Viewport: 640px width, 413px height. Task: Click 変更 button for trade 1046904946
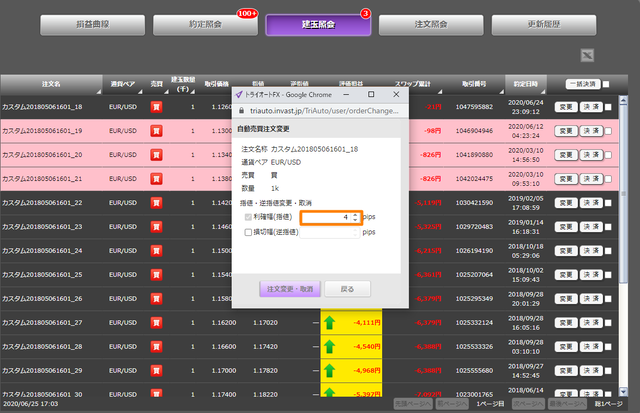point(566,131)
